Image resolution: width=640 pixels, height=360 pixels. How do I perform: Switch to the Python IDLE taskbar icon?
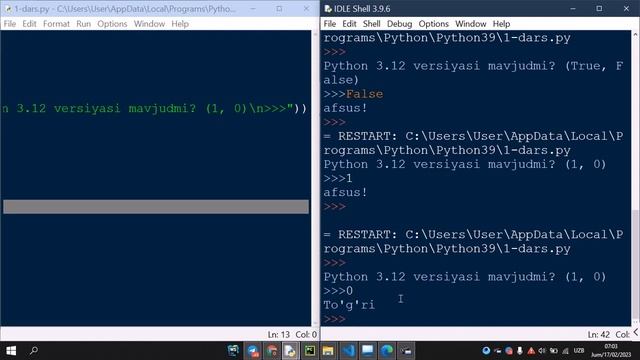pyautogui.click(x=290, y=351)
